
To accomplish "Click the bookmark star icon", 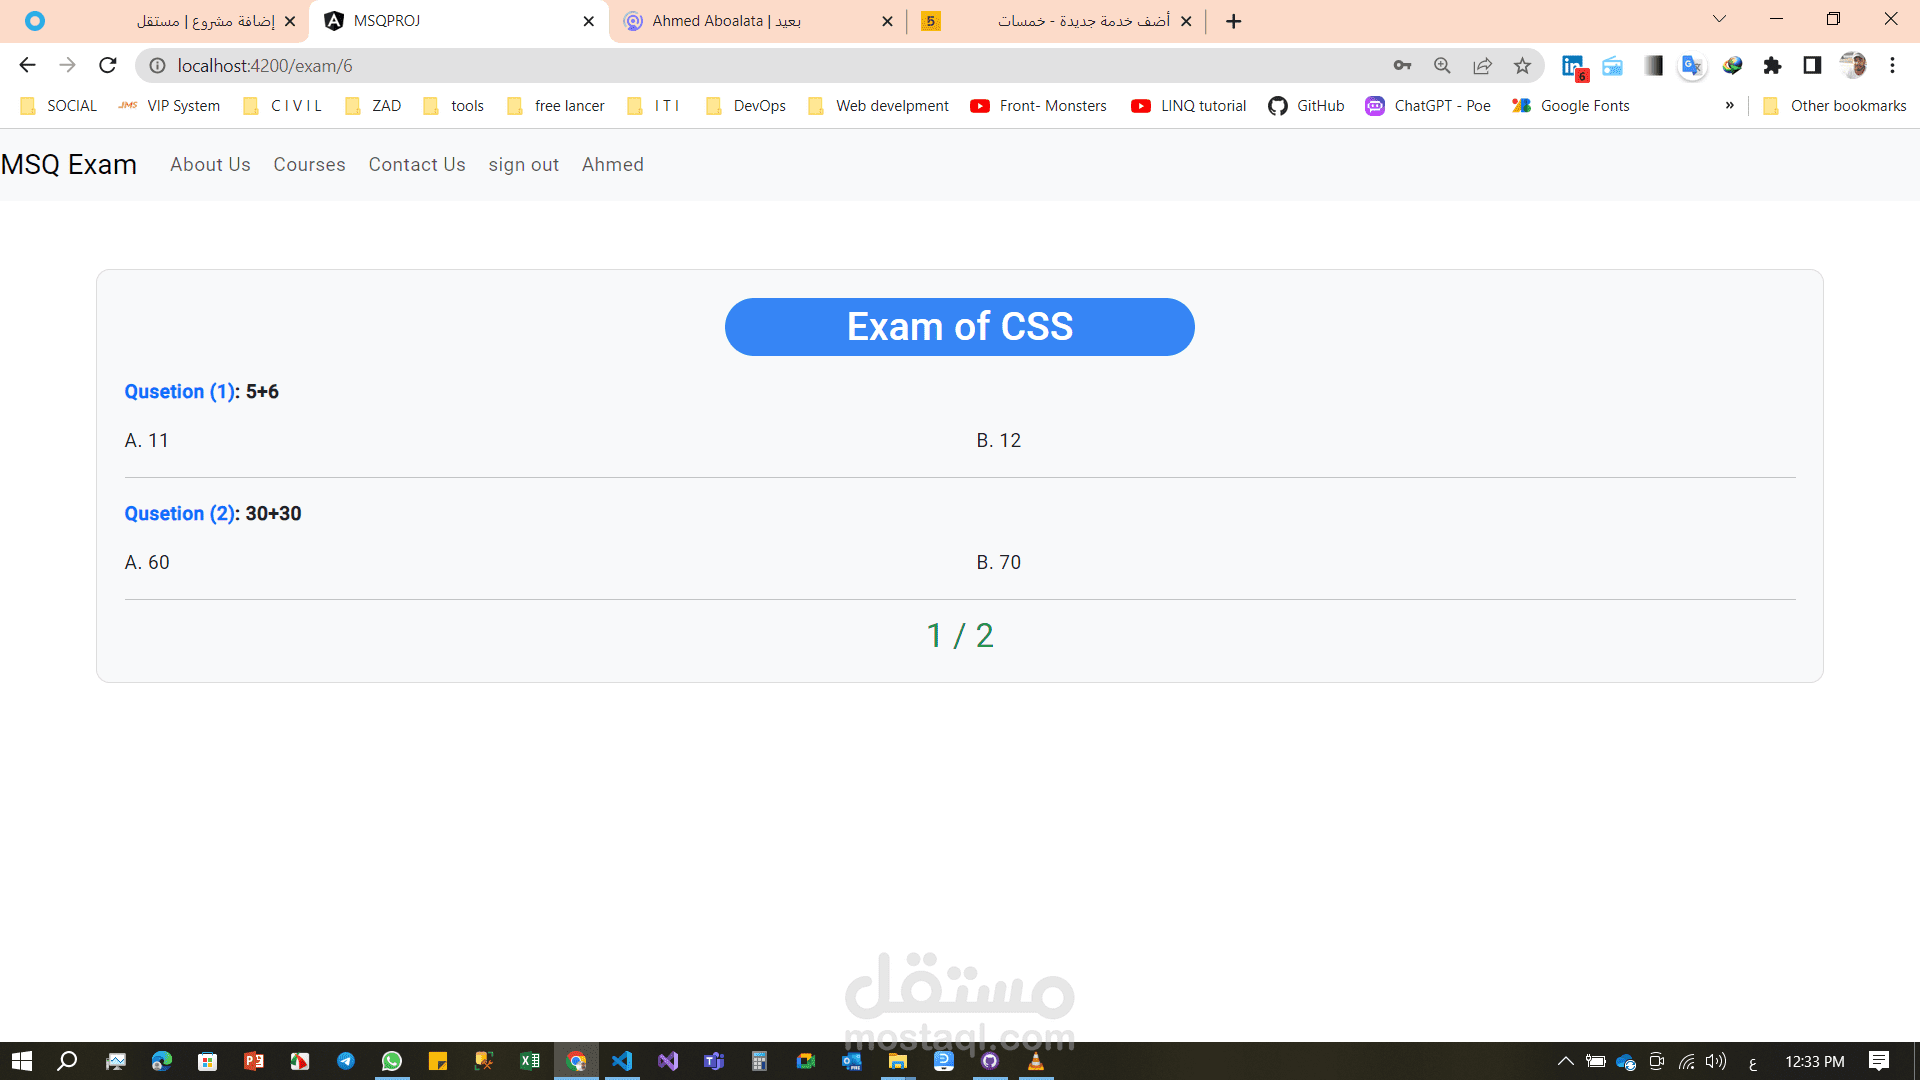I will (x=1523, y=66).
